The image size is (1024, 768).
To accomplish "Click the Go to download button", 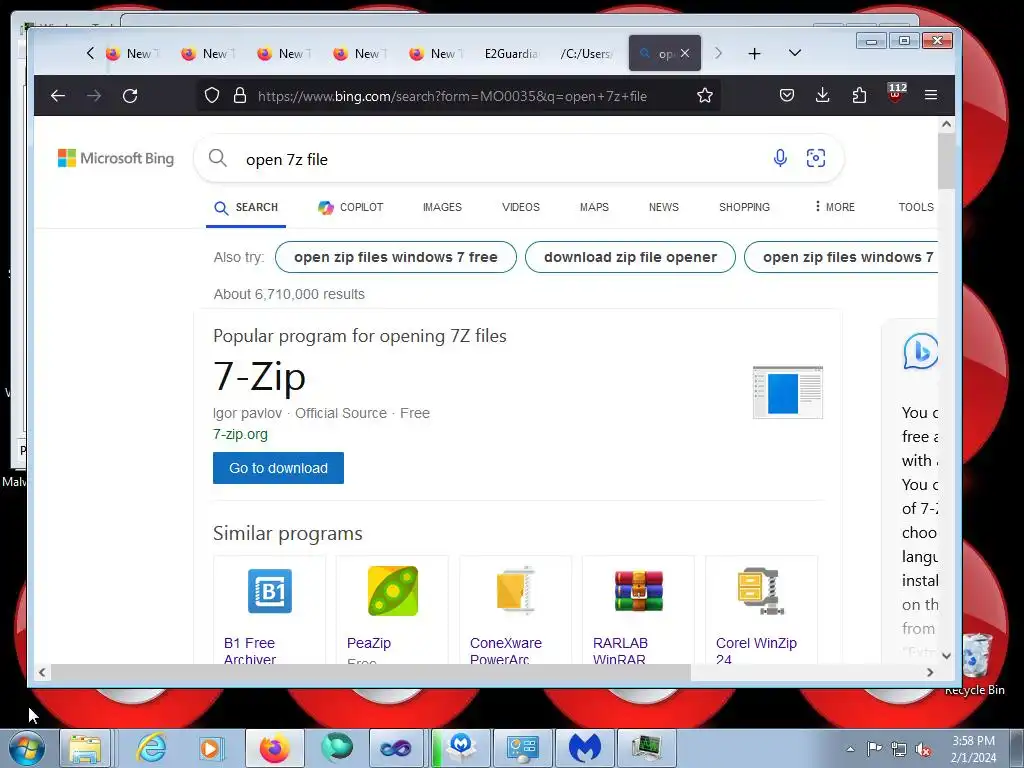I will 278,468.
